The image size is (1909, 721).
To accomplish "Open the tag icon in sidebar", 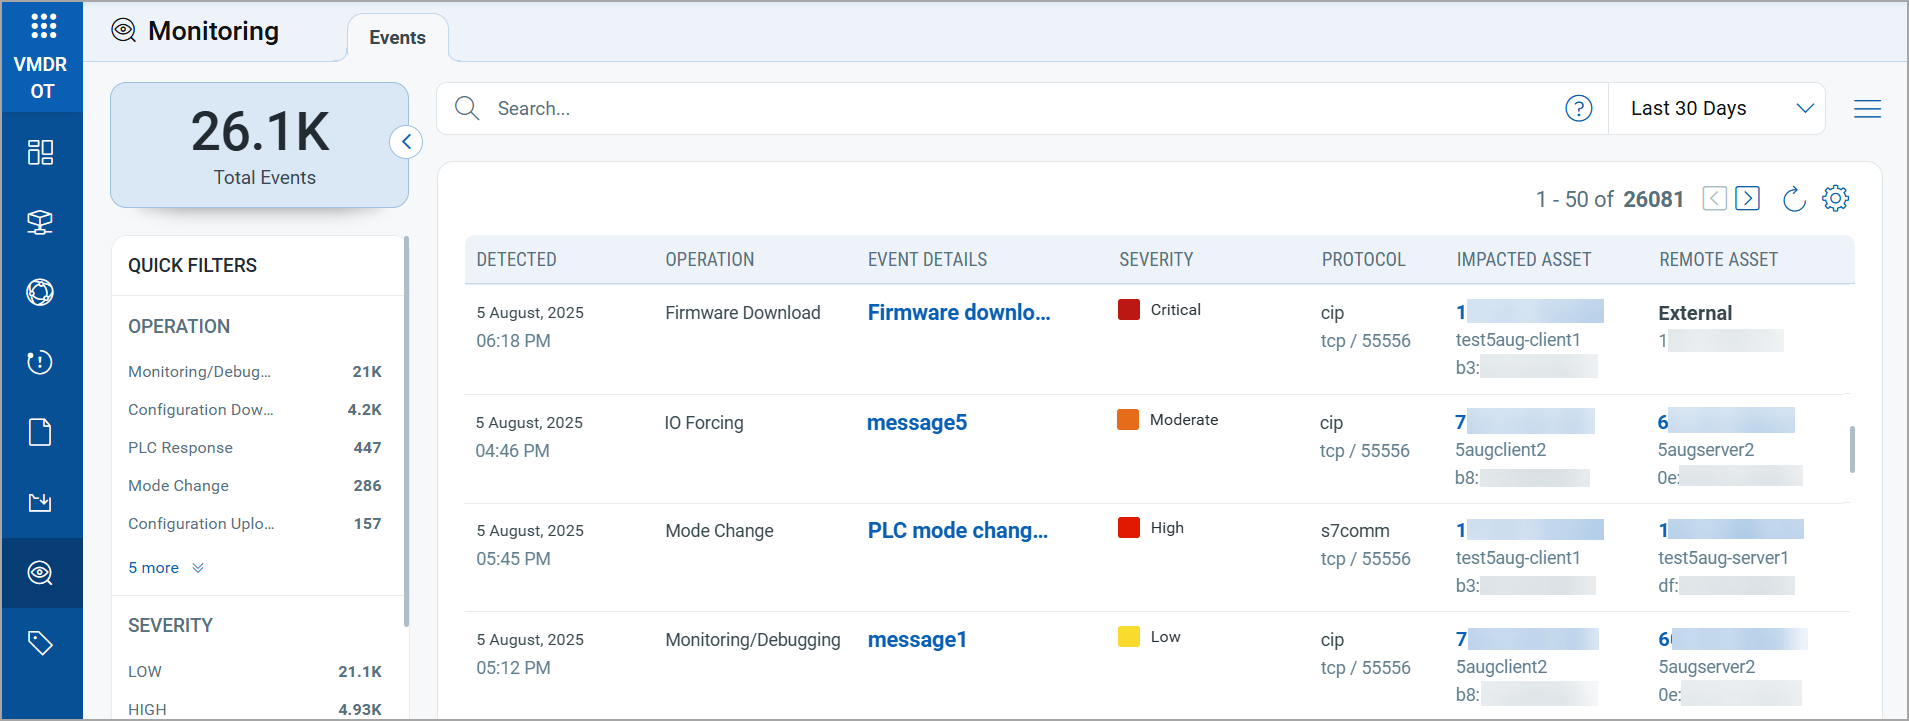I will [40, 643].
